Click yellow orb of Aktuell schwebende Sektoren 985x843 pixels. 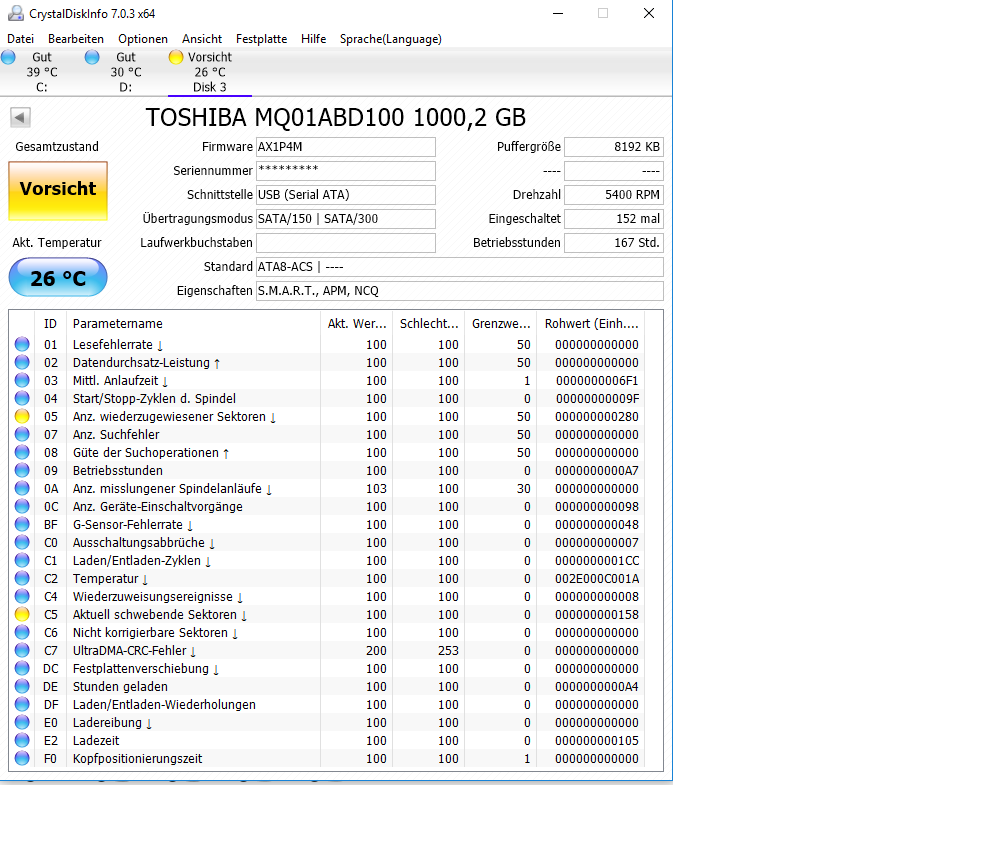[22, 614]
